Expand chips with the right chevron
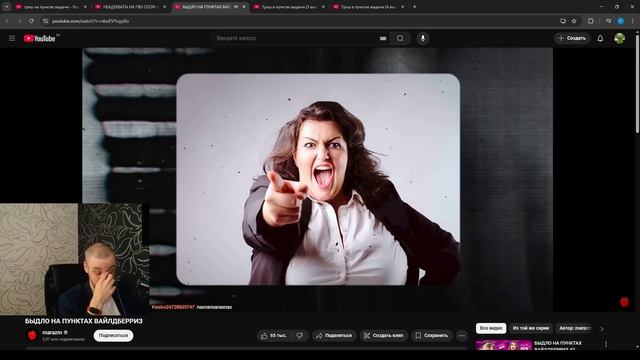The height and width of the screenshot is (360, 640). (602, 329)
